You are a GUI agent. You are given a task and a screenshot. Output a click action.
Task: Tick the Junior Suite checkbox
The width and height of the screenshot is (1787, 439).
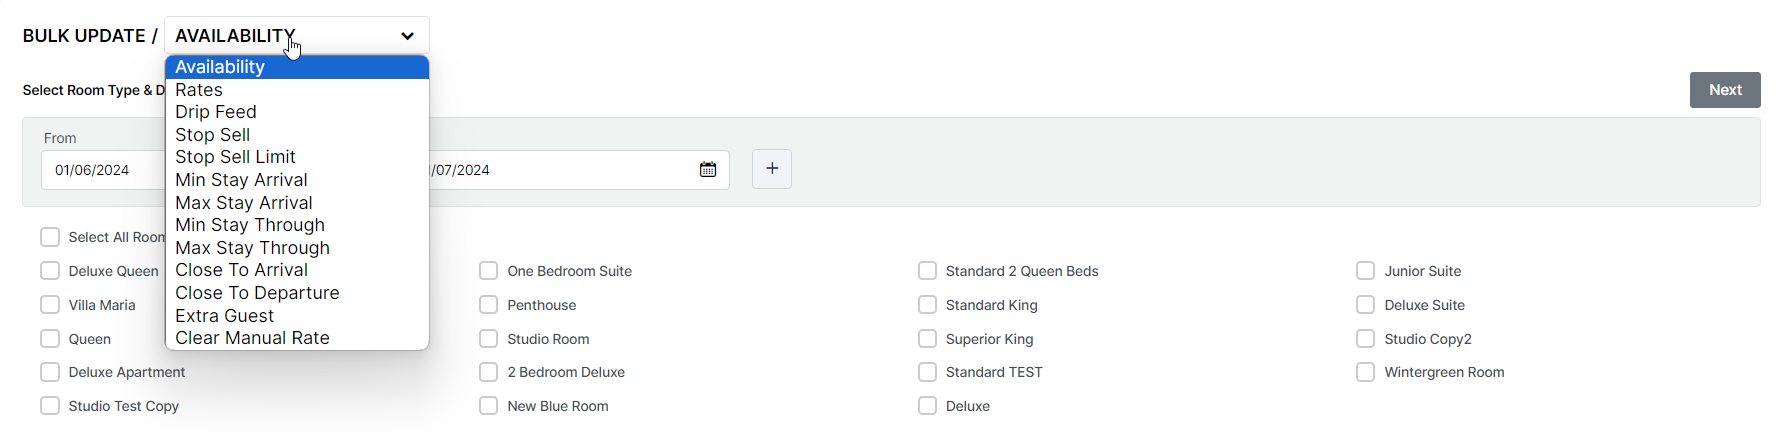coord(1366,271)
